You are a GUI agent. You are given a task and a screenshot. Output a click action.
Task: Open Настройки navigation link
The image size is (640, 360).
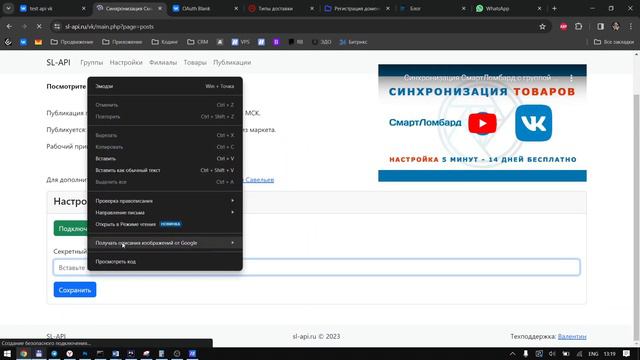pos(126,62)
